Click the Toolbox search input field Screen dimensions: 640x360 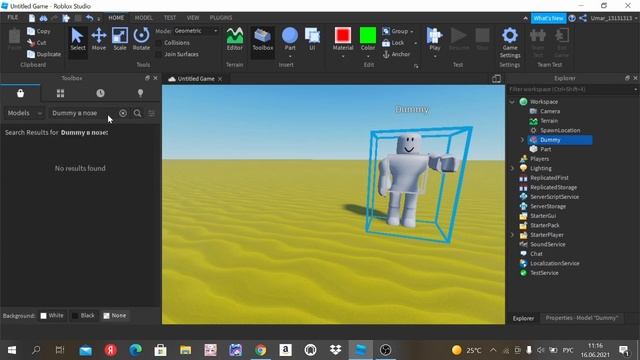[84, 113]
